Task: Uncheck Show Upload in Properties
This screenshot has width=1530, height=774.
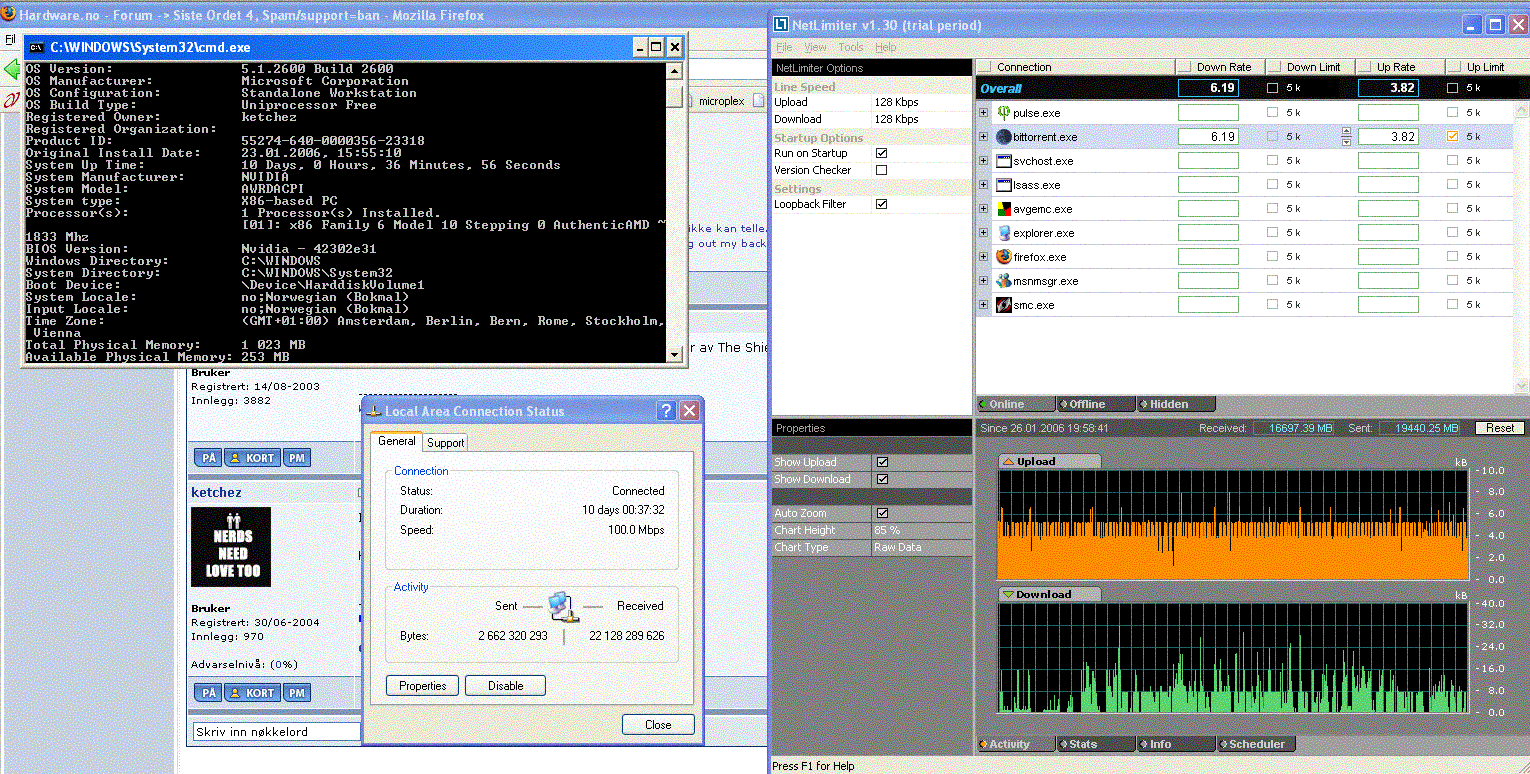Action: click(882, 462)
